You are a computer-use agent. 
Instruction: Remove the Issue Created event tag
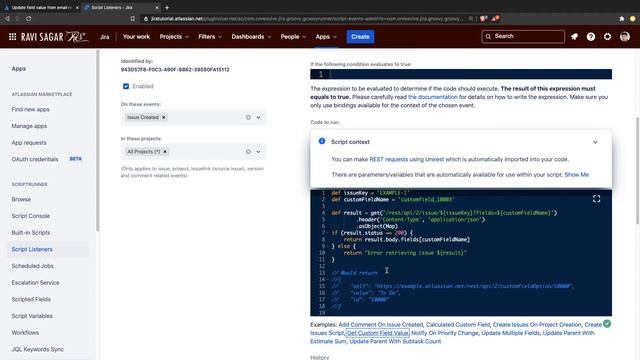(x=164, y=117)
